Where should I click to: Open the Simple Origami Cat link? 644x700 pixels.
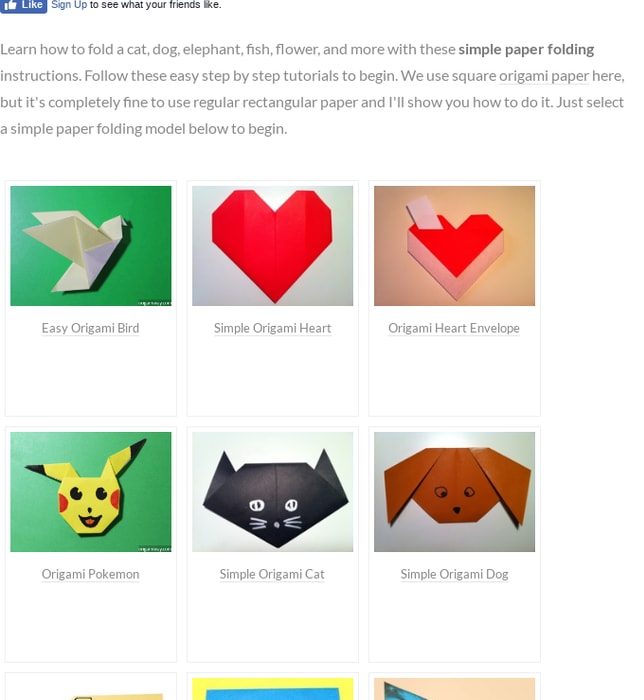click(x=272, y=574)
